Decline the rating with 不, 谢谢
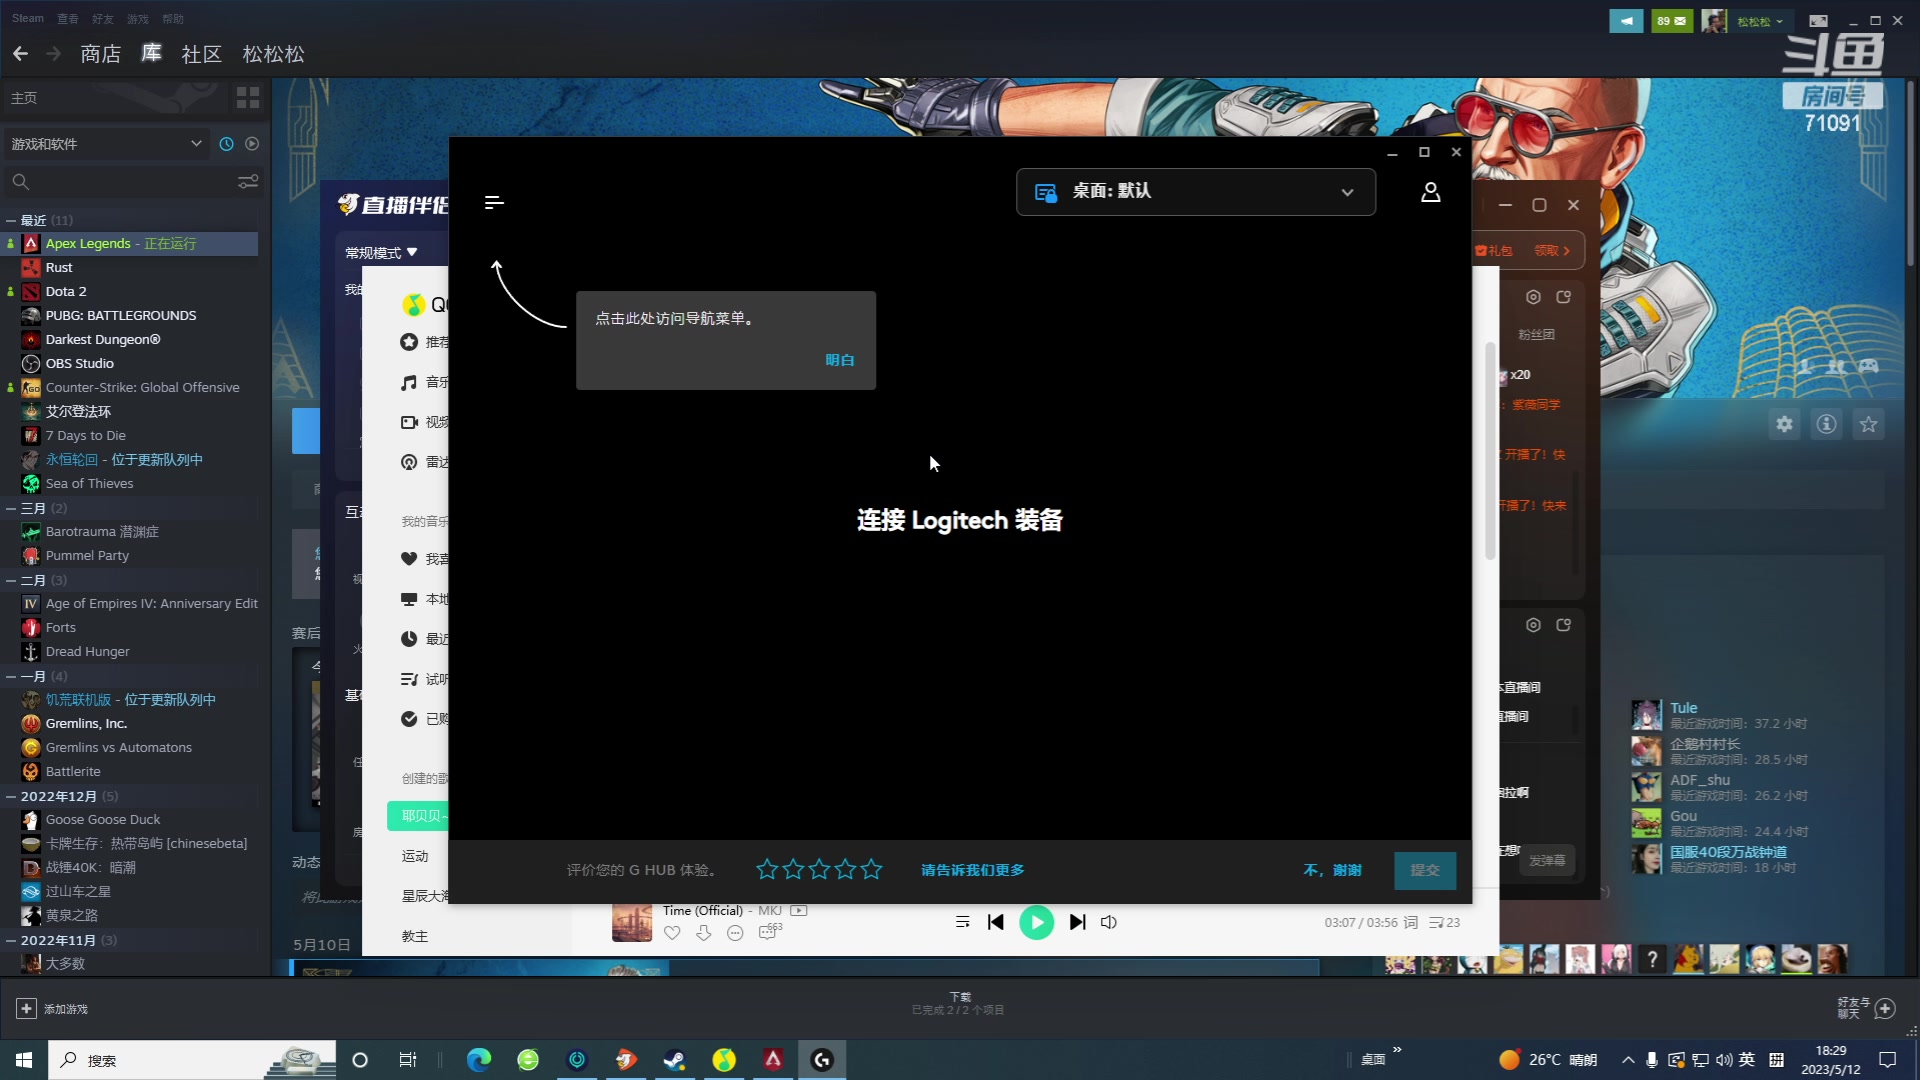Image resolution: width=1920 pixels, height=1080 pixels. (x=1332, y=870)
